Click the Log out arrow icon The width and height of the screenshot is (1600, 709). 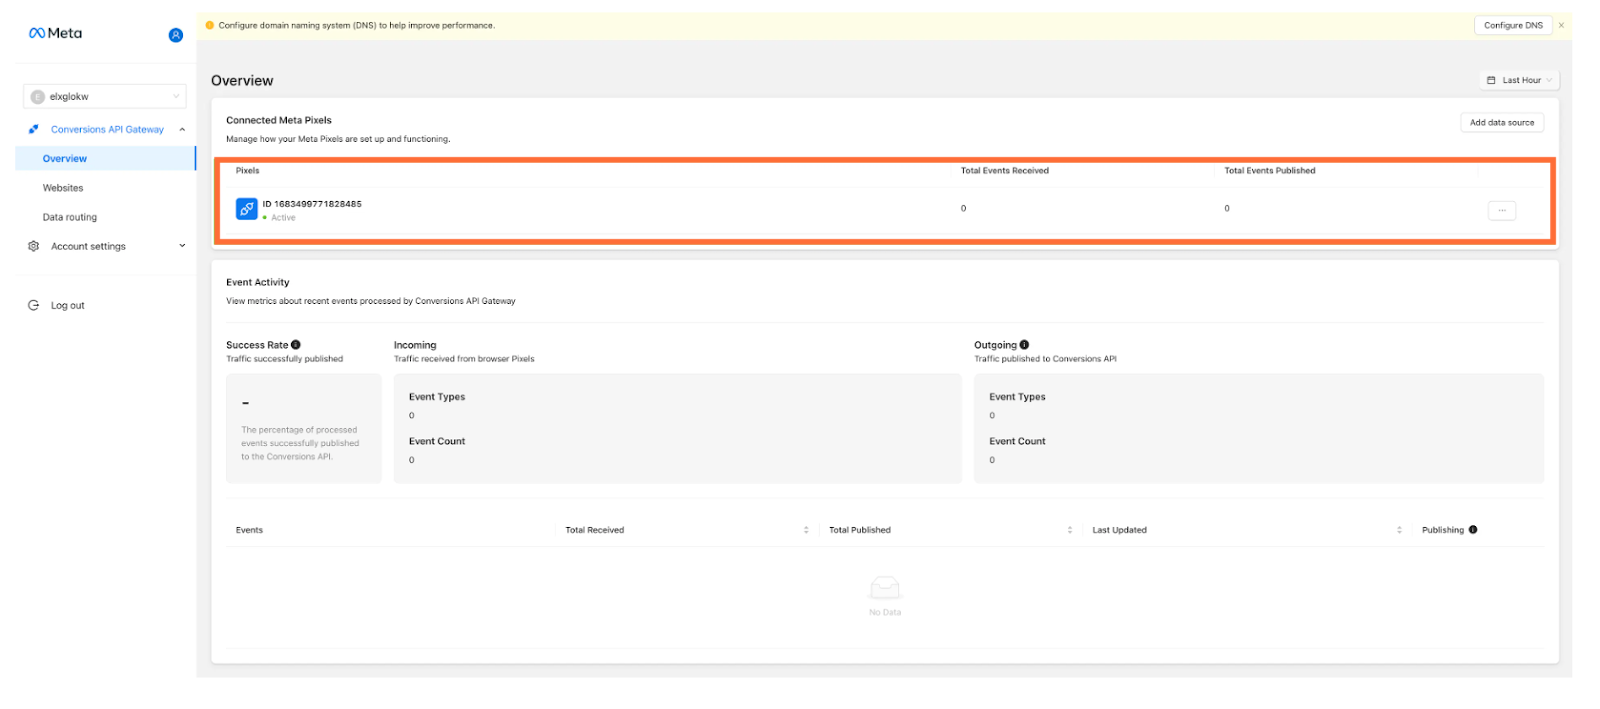click(34, 305)
